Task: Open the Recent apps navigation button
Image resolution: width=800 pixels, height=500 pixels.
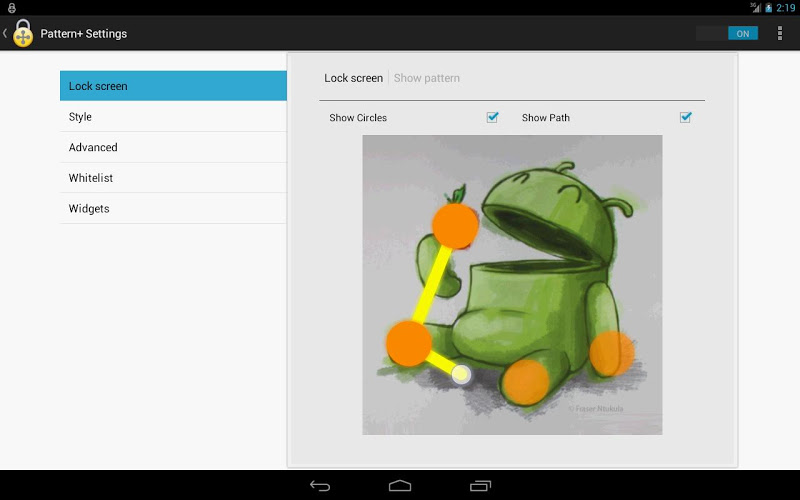Action: 480,486
